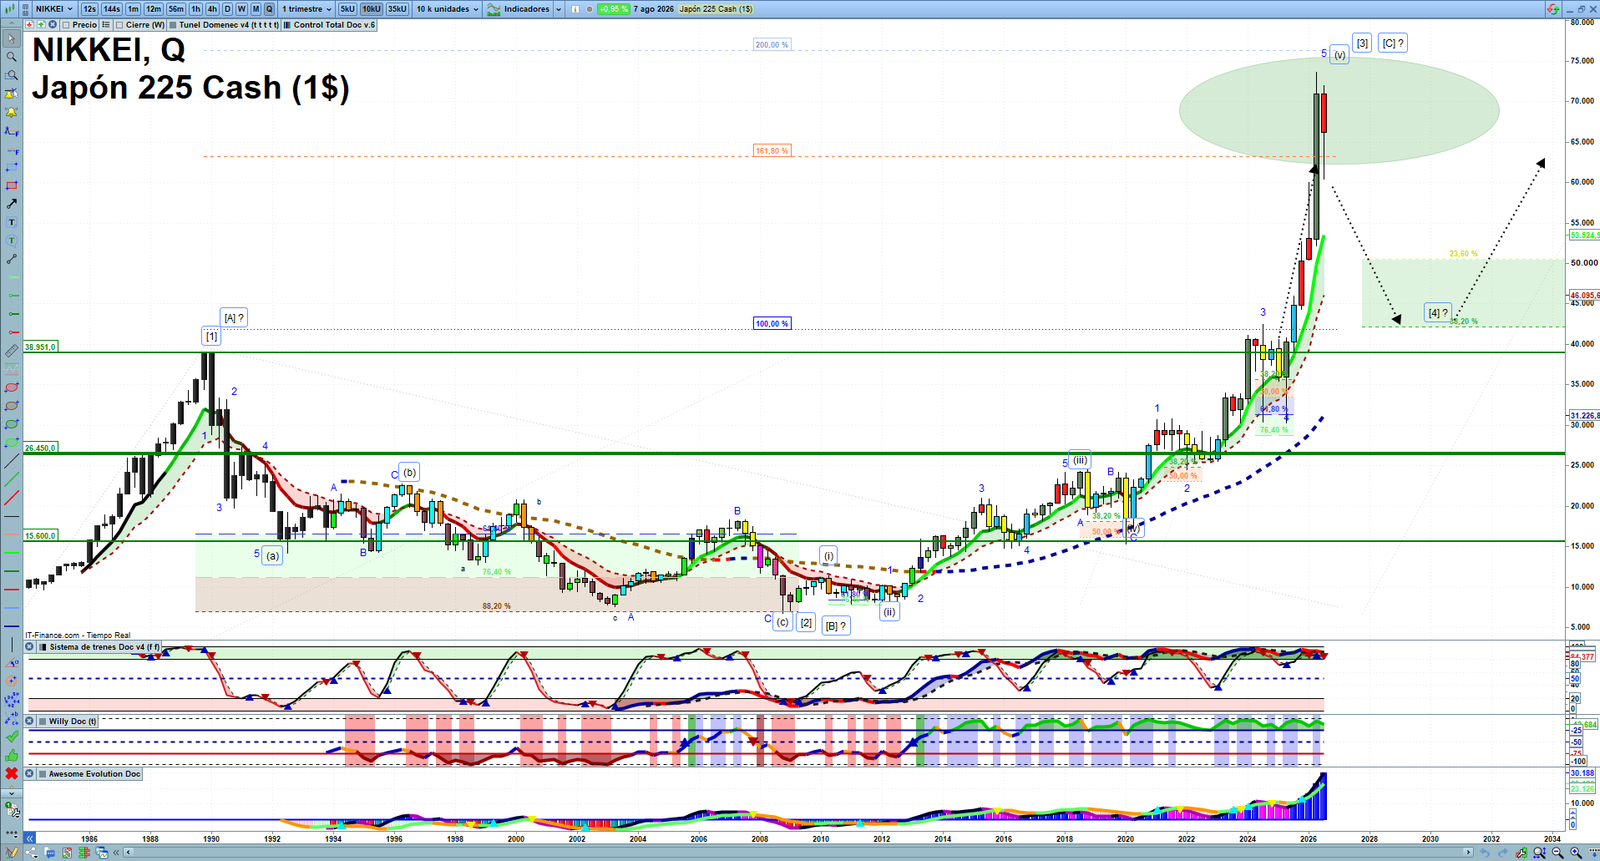Select the speech bubble text tool
The width and height of the screenshot is (1600, 861).
(x=11, y=240)
